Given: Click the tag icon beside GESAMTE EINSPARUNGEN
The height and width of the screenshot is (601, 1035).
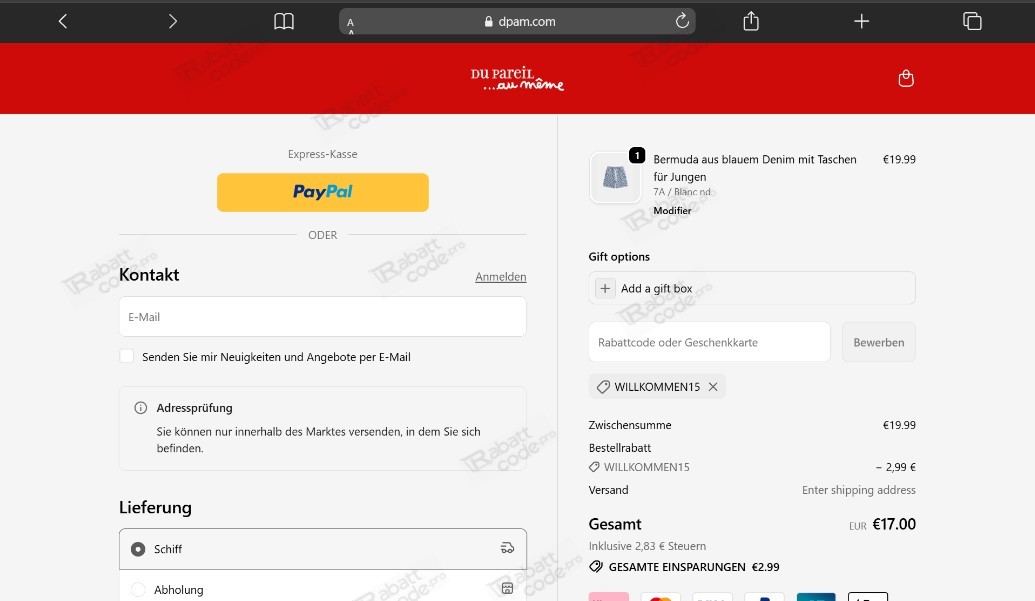Looking at the screenshot, I should pos(597,566).
